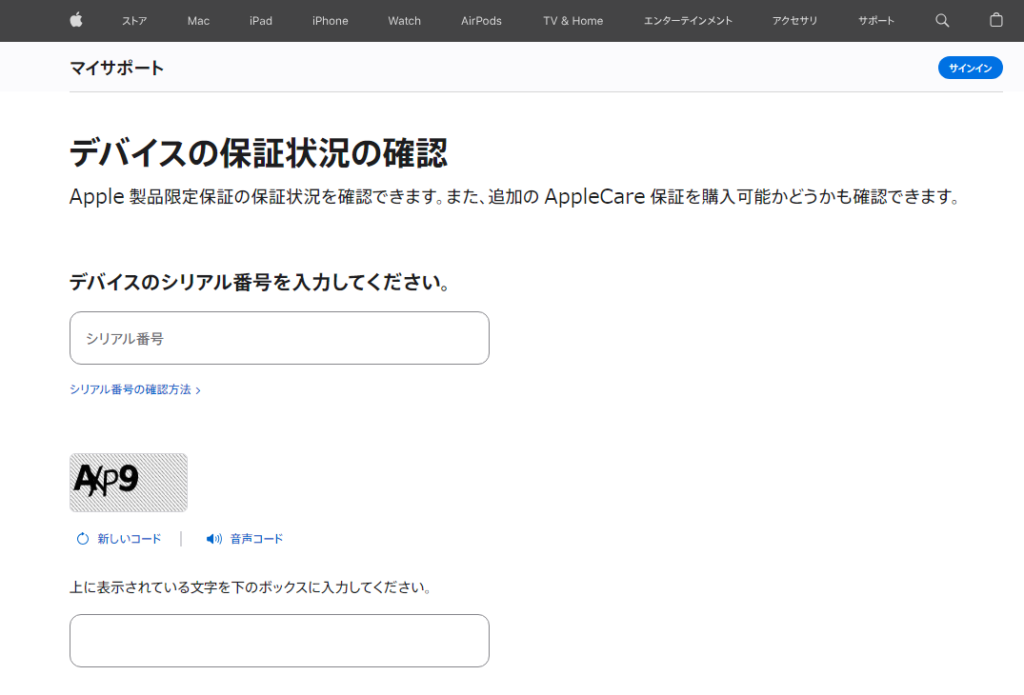Click the Apple logo icon
This screenshot has height=695, width=1024.
[76, 20]
